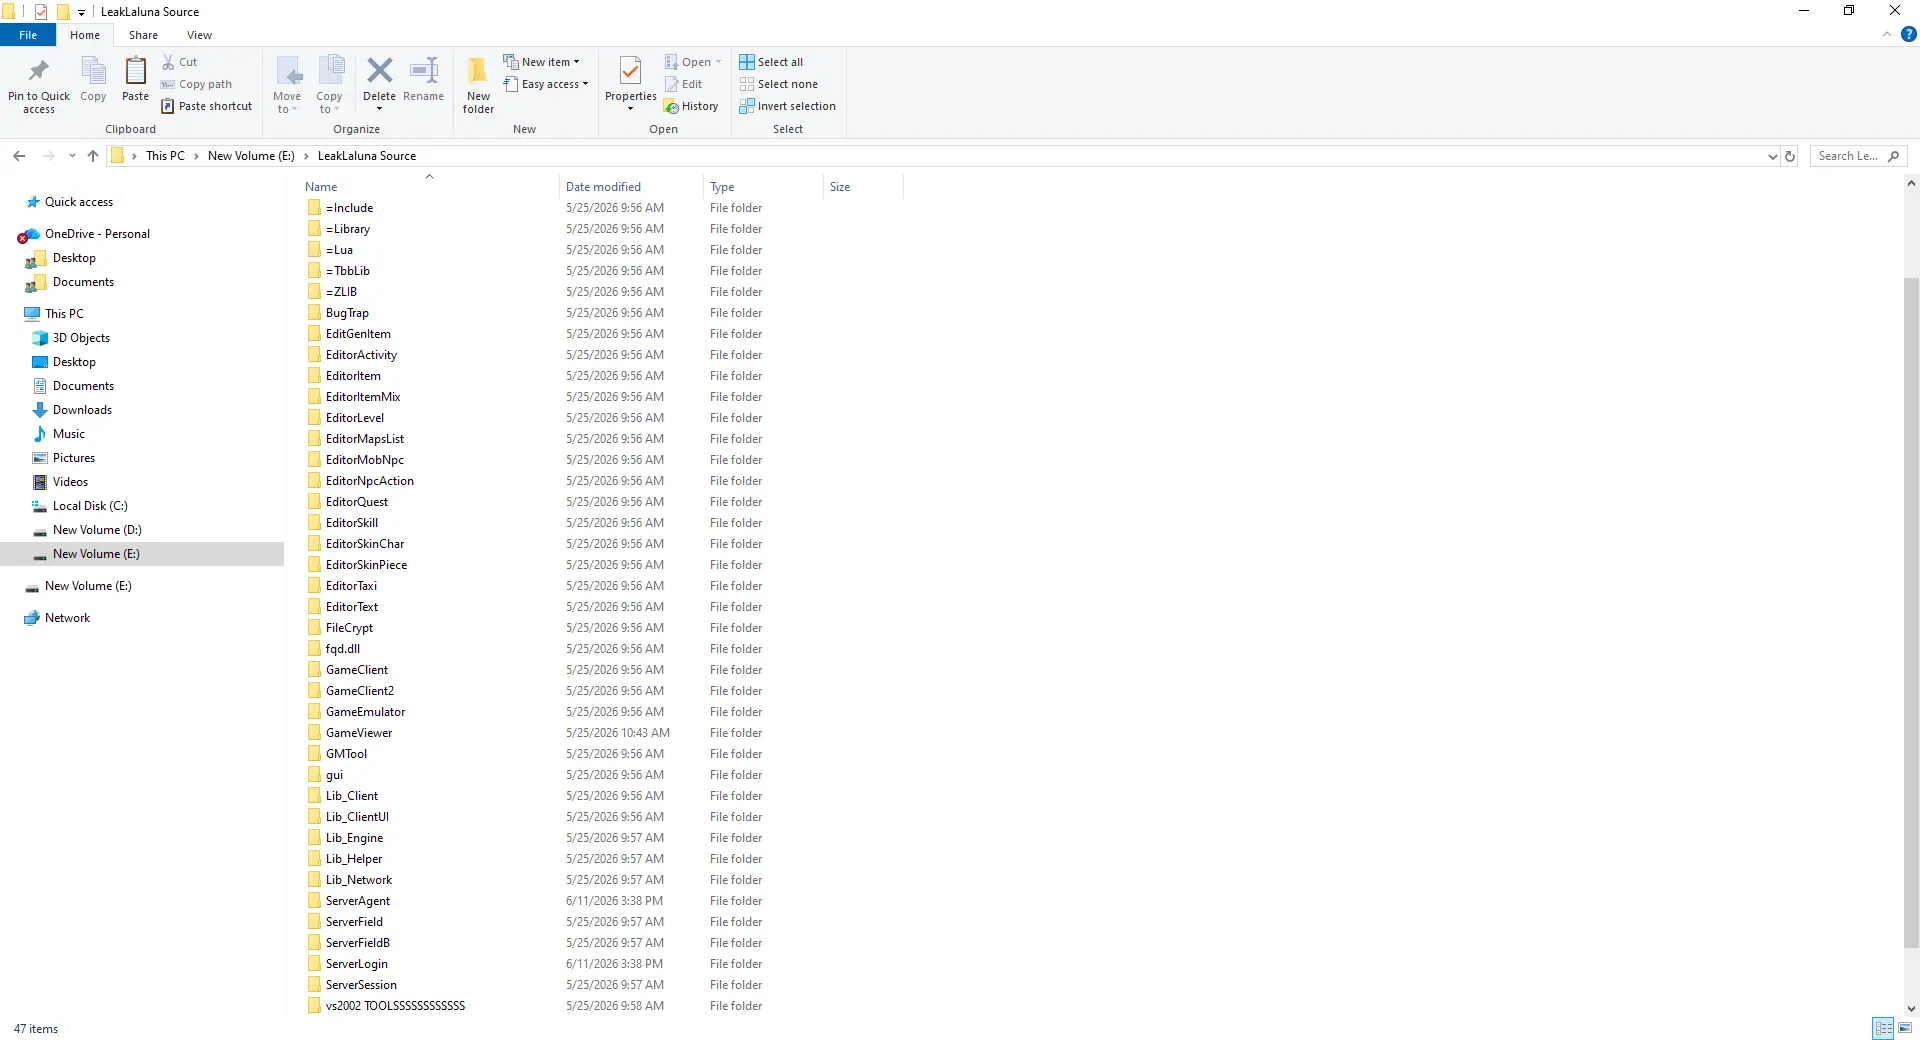Viewport: 1920px width, 1040px height.
Task: Open Properties checkmark icon
Action: (x=630, y=72)
